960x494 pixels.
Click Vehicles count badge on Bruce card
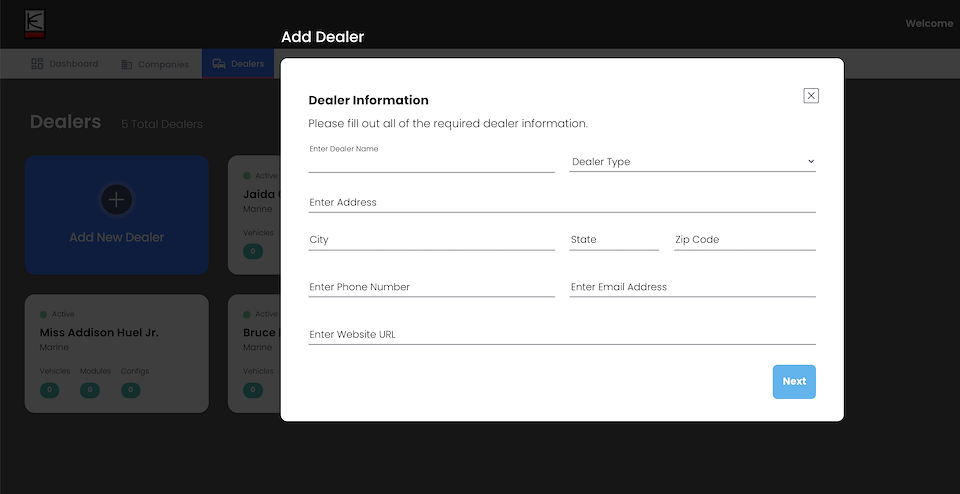(253, 389)
